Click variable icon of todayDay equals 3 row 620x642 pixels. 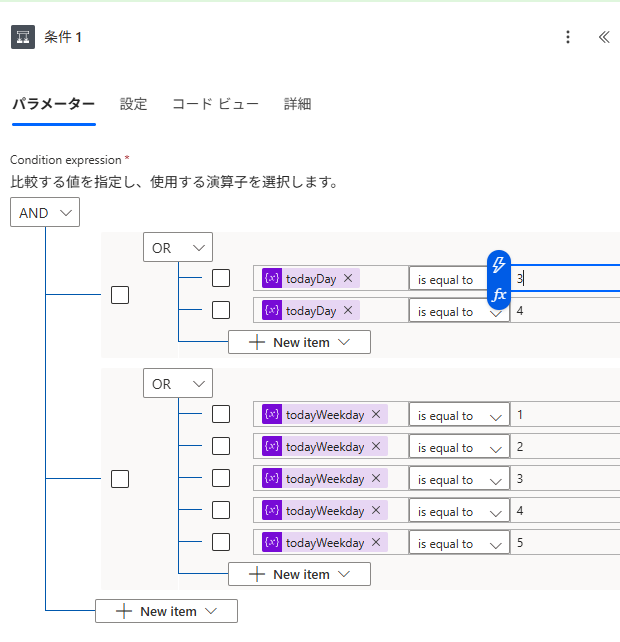tap(272, 278)
